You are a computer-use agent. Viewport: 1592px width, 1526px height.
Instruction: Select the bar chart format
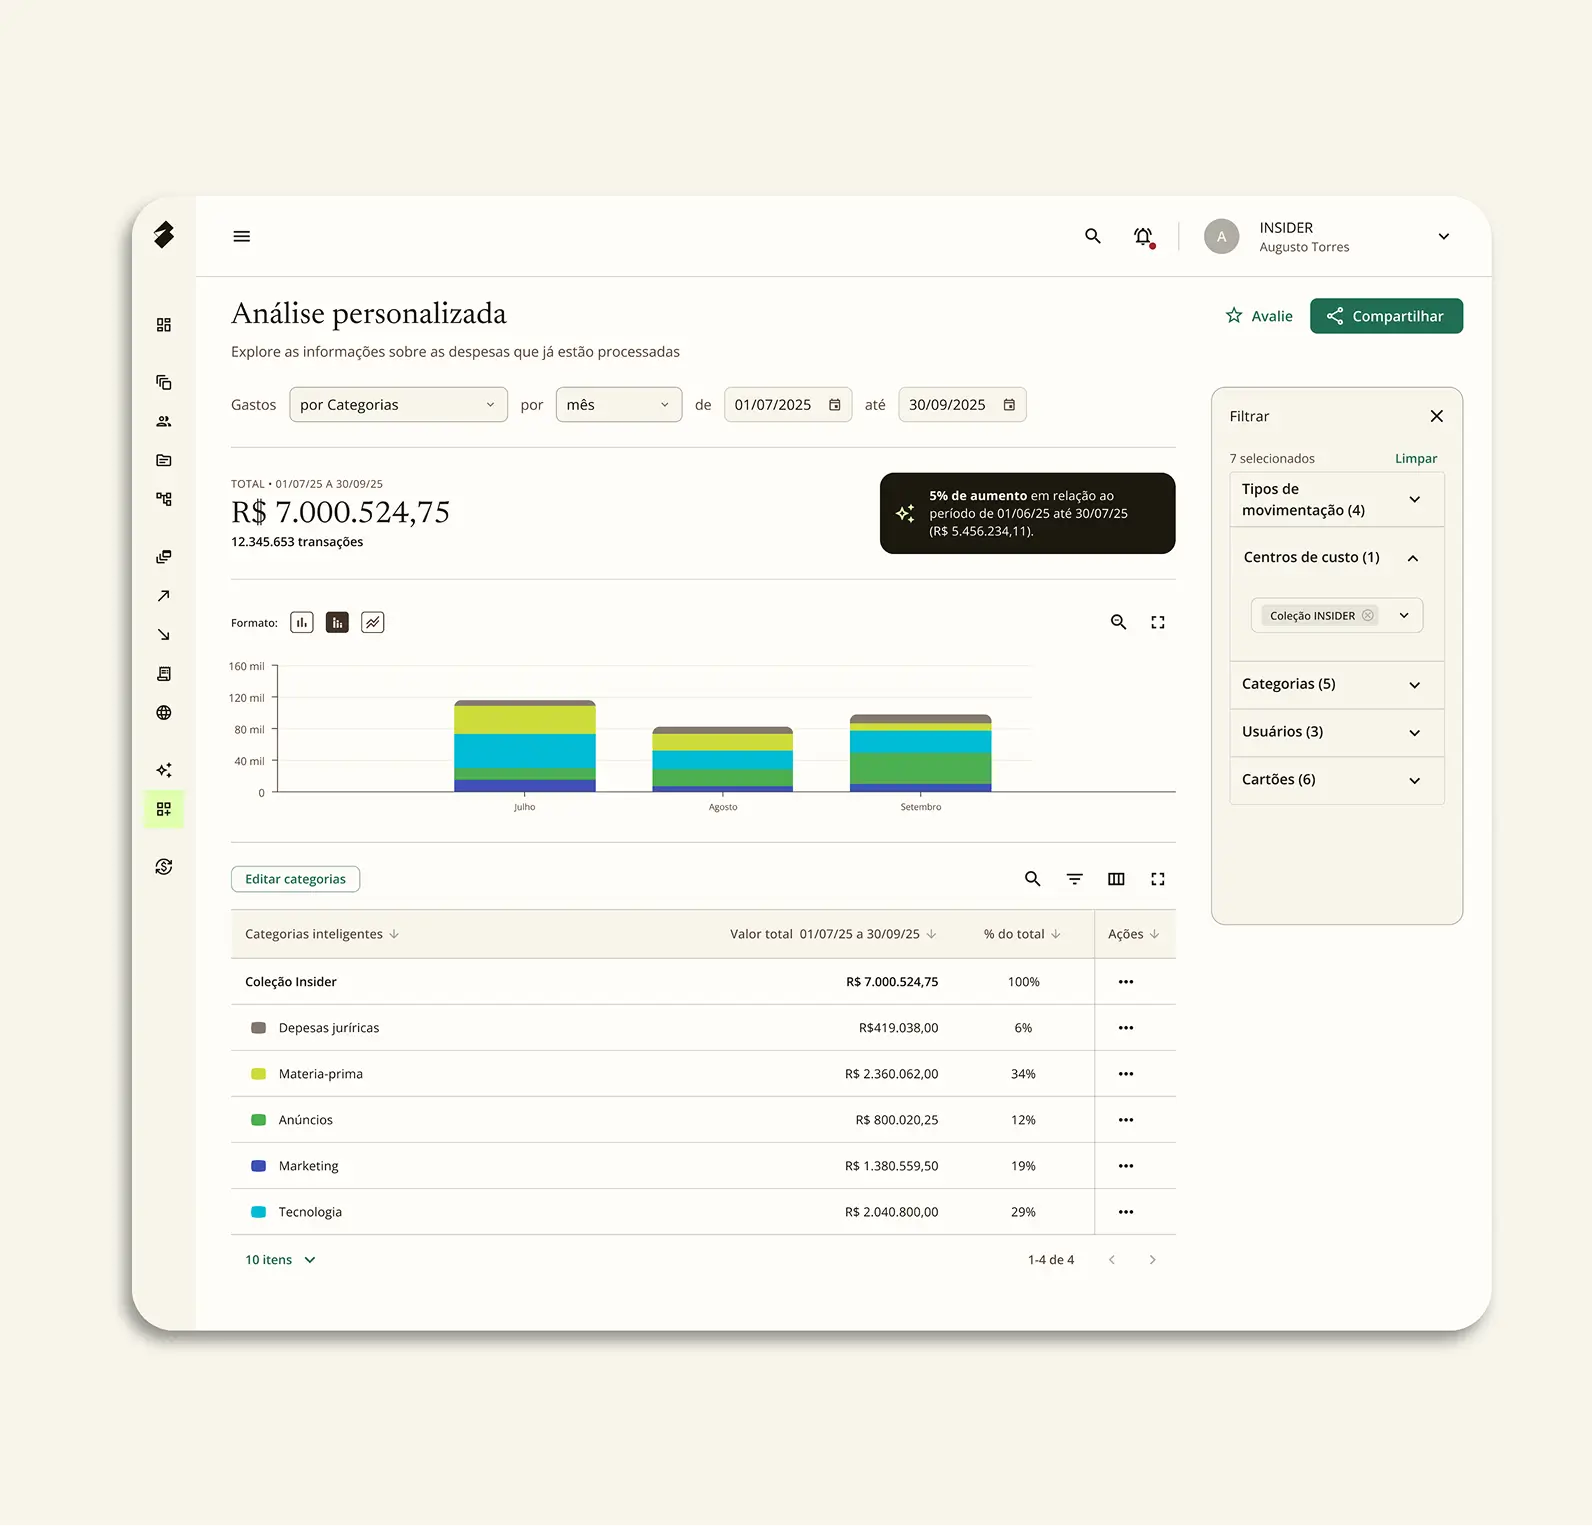(x=302, y=622)
